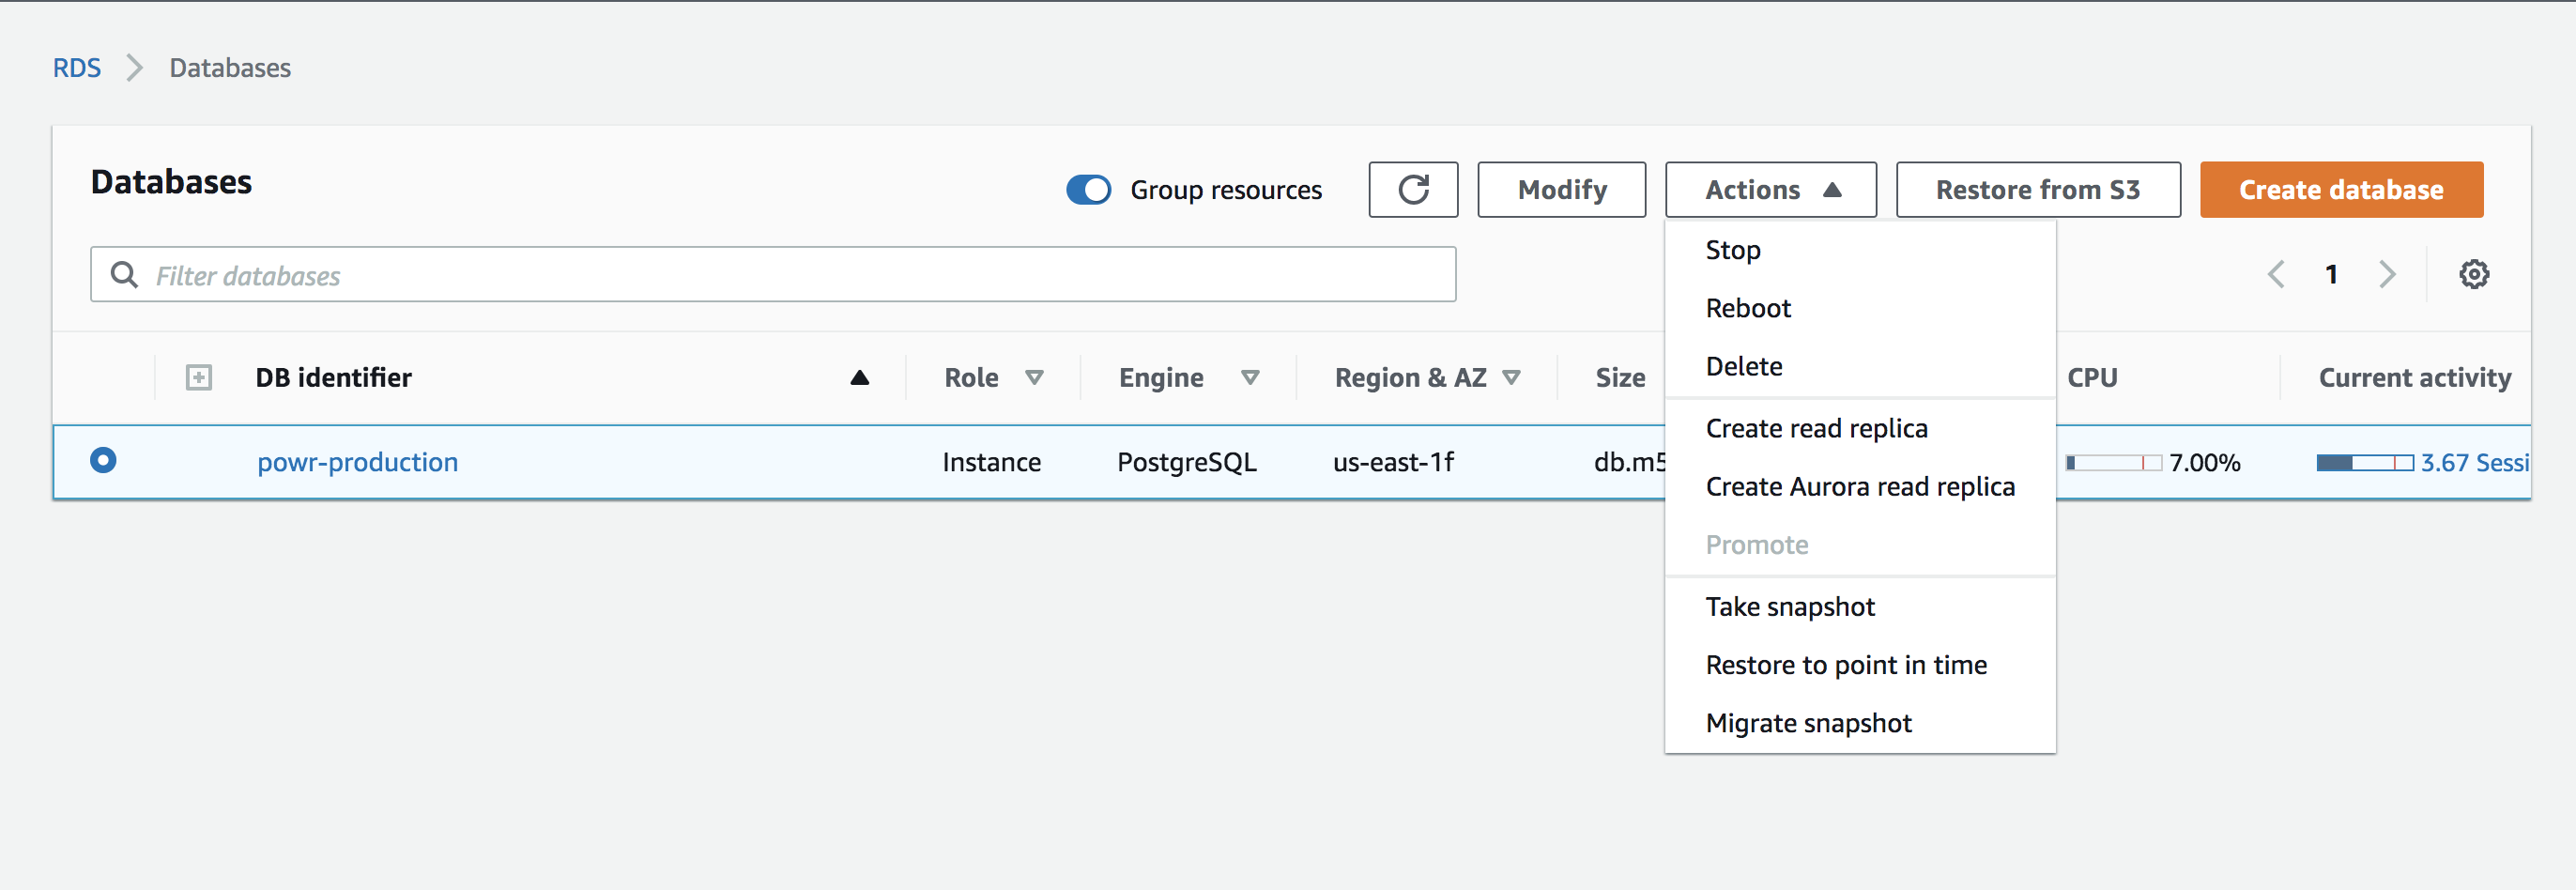This screenshot has width=2576, height=890.
Task: Collapse the Actions dropdown menu
Action: [x=1769, y=189]
